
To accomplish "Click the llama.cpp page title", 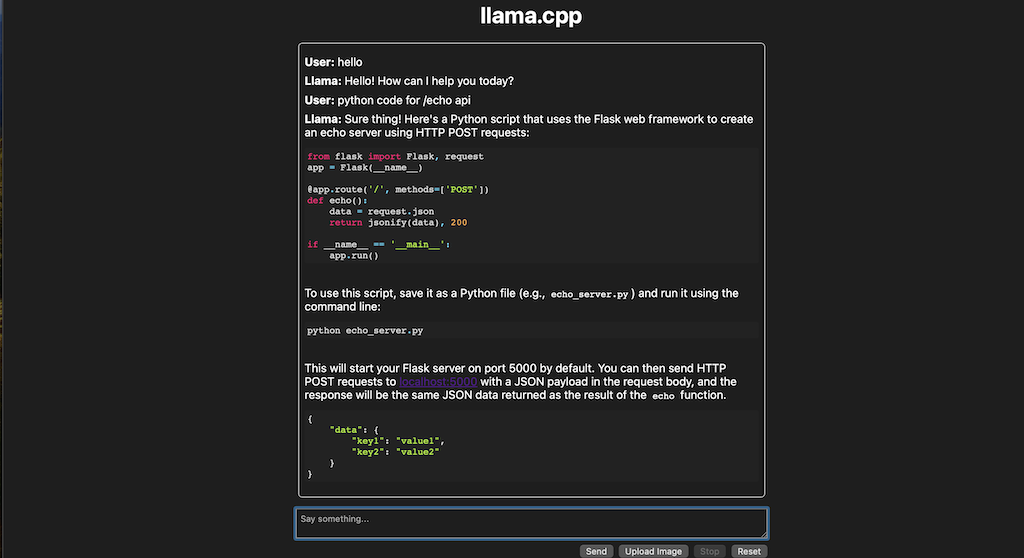I will tap(530, 16).
